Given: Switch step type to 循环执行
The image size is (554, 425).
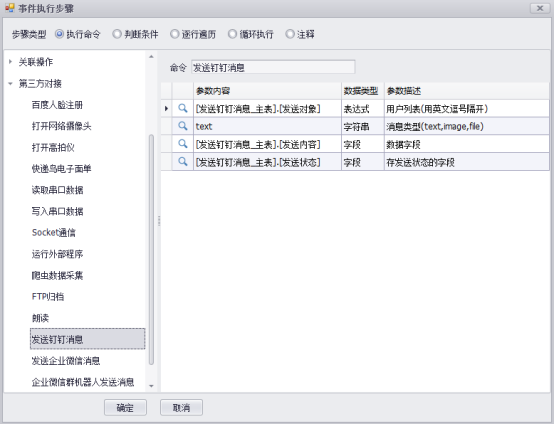Looking at the screenshot, I should click(x=232, y=34).
